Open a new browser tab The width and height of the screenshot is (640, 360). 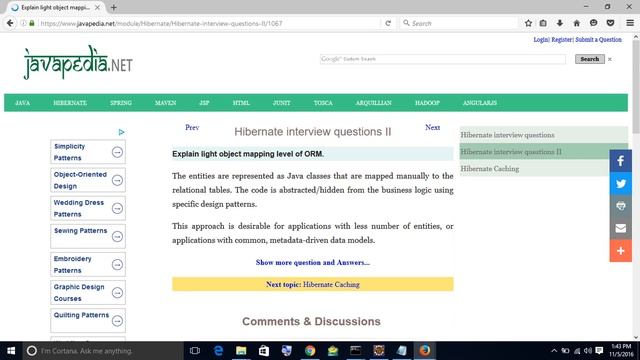pos(113,7)
